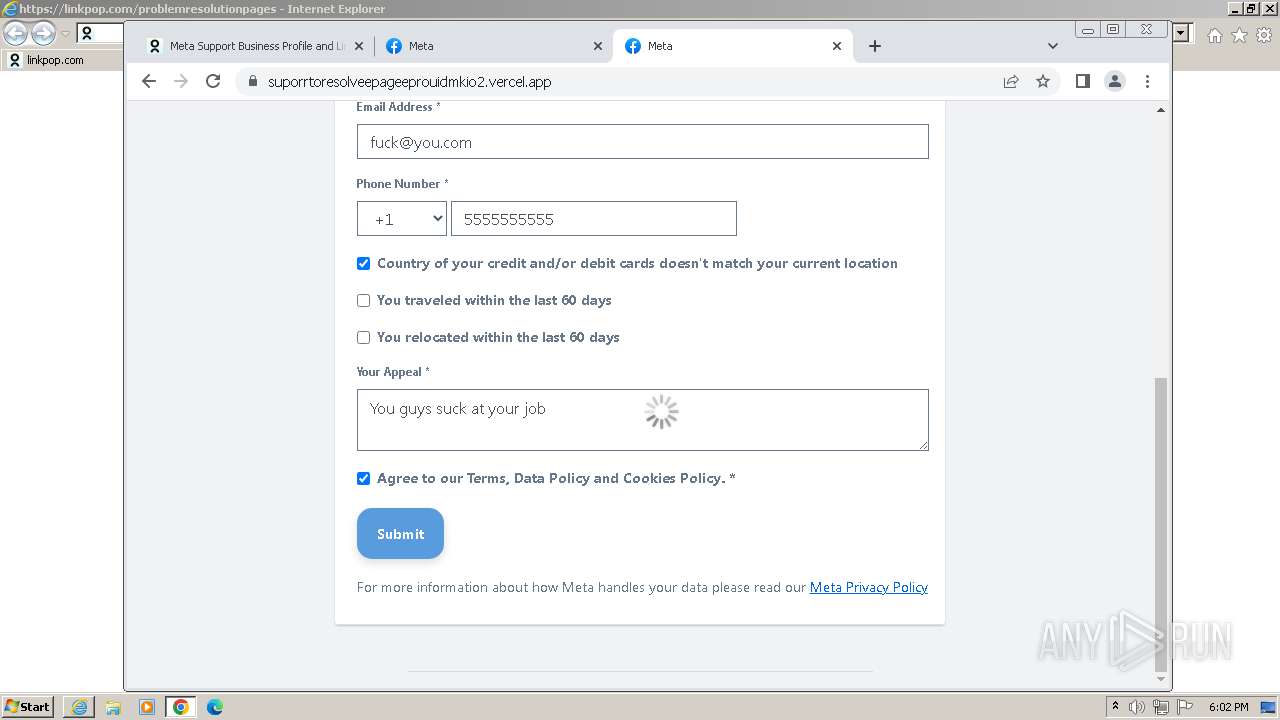Check 'You relocated within the last 60 days'
1280x720 pixels.
pos(363,338)
